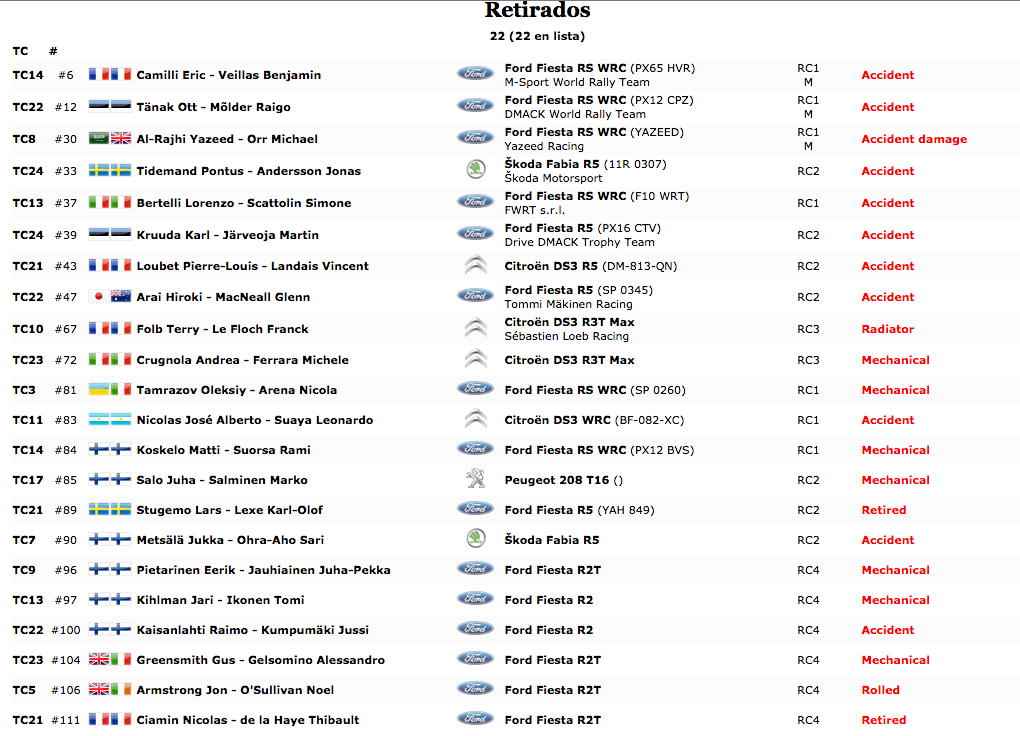The width and height of the screenshot is (1020, 736).
Task: Click 'Škoda Motorsport' team name
Action: tap(554, 178)
